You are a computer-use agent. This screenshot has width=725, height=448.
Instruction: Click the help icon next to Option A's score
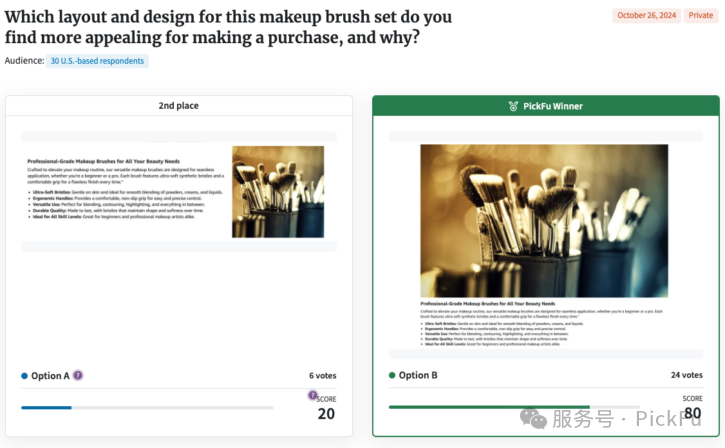pos(312,395)
